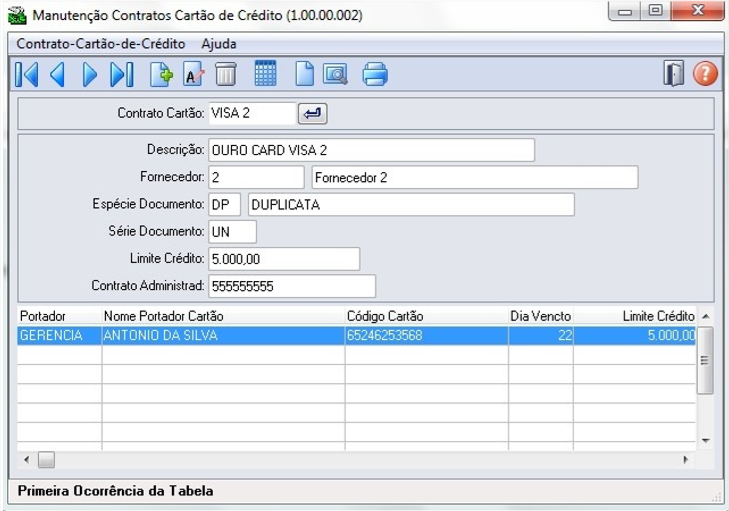The image size is (729, 511).
Task: Edit current record icon
Action: click(193, 74)
